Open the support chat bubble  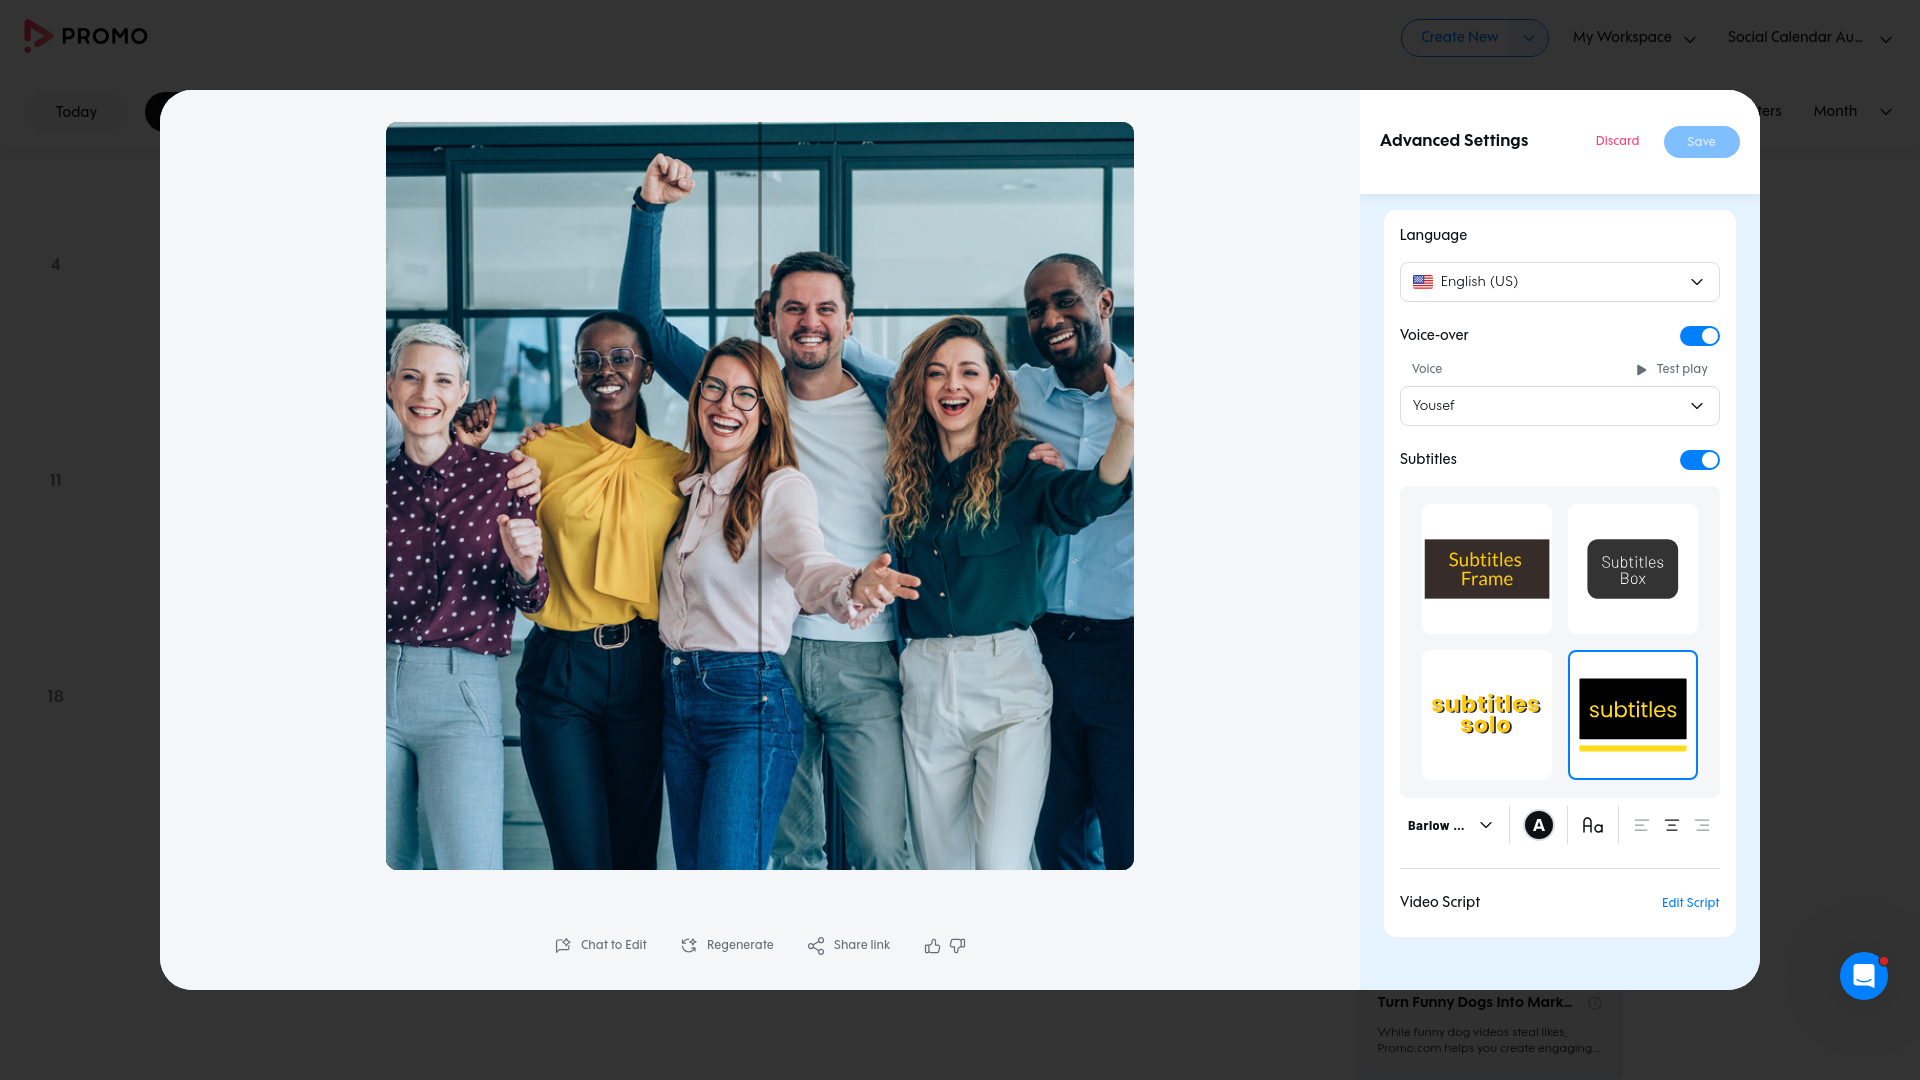[x=1864, y=976]
